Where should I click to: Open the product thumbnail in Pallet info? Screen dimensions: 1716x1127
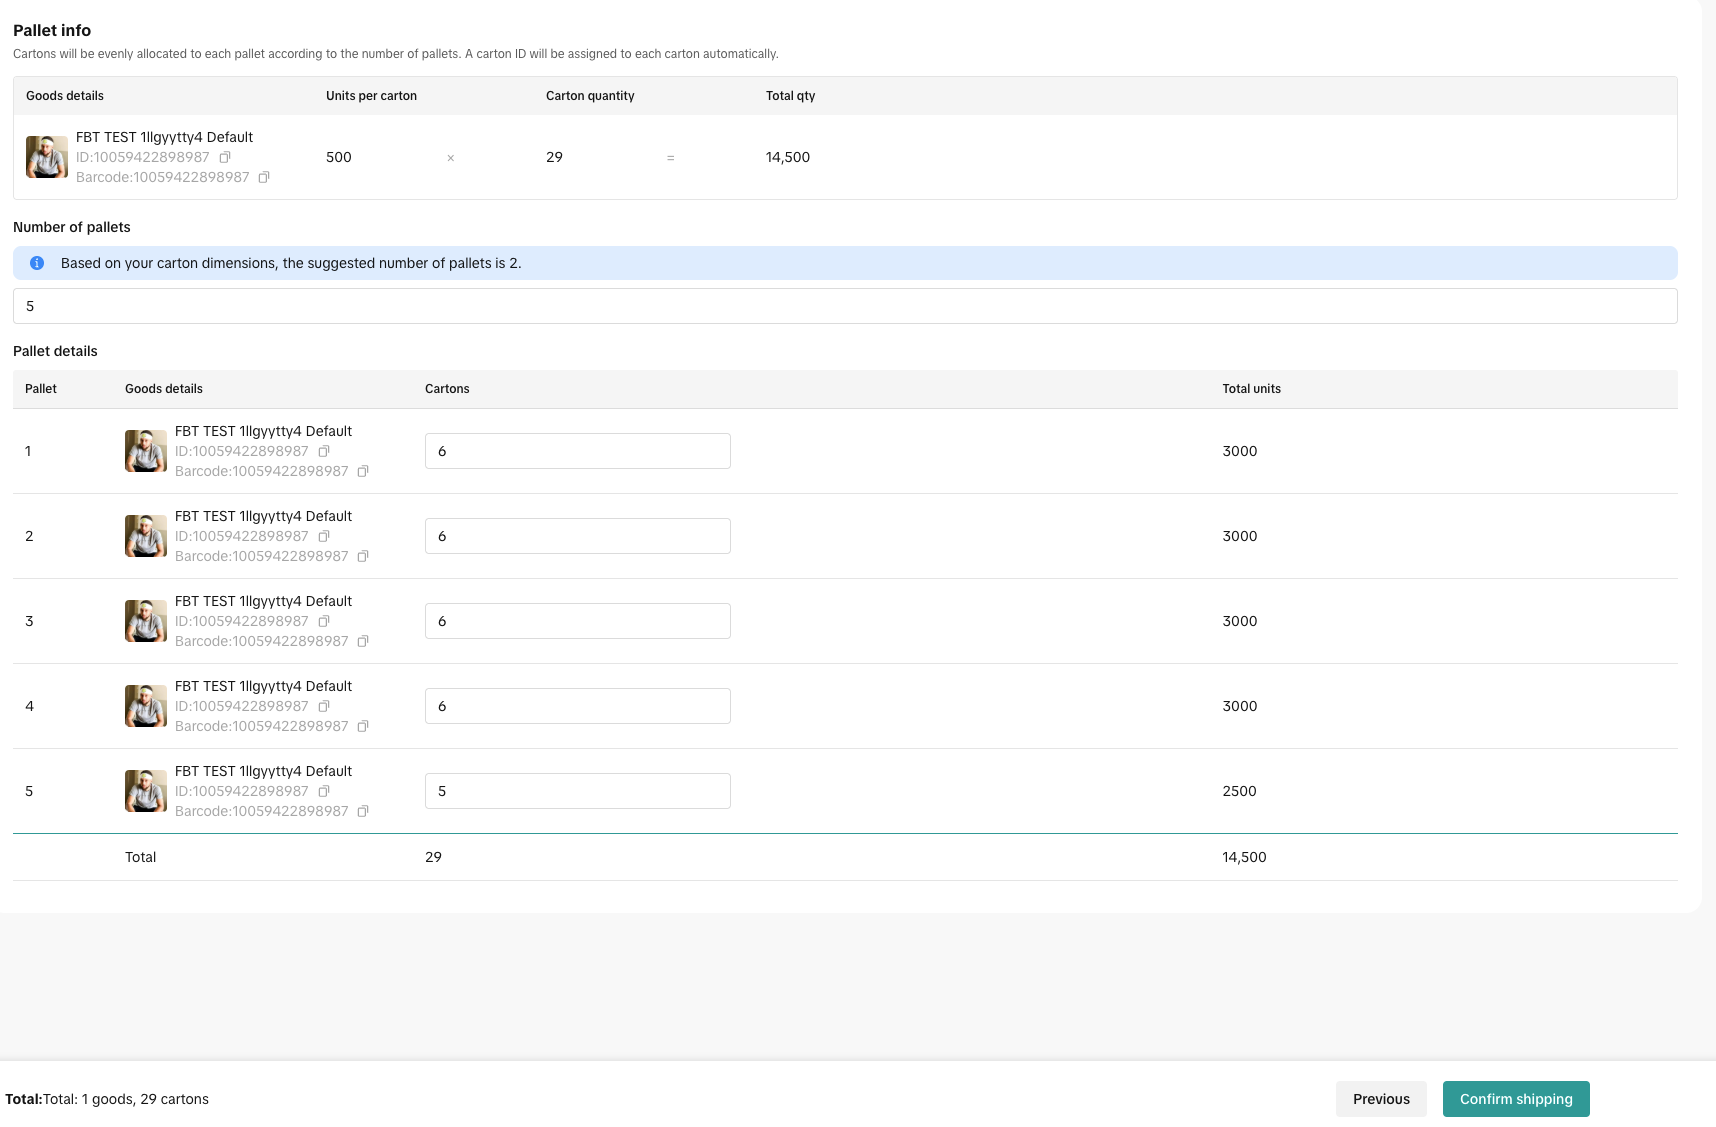(47, 157)
